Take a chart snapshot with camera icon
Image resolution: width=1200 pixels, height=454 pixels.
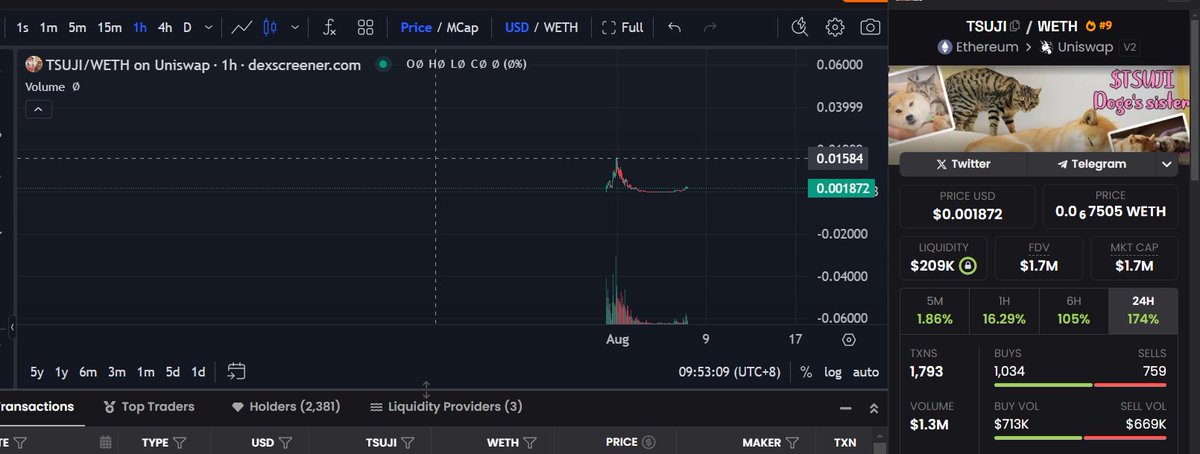[x=871, y=27]
